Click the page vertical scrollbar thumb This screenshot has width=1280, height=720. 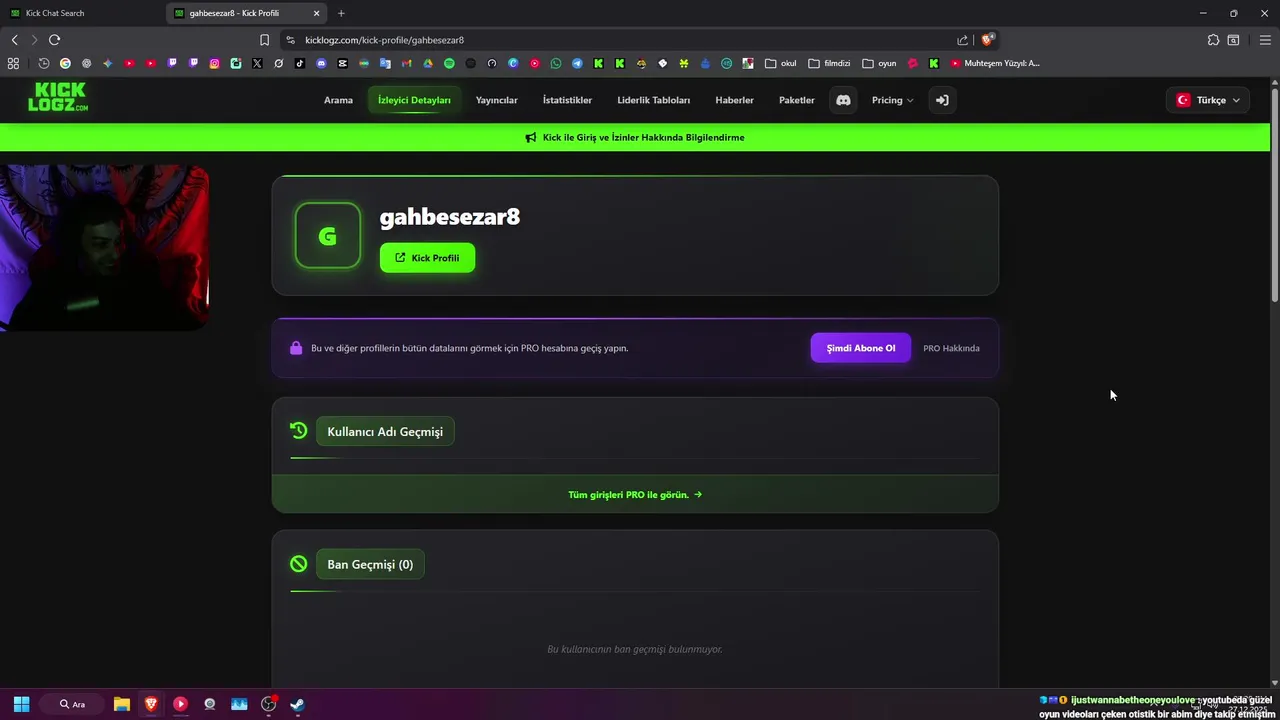(1275, 195)
